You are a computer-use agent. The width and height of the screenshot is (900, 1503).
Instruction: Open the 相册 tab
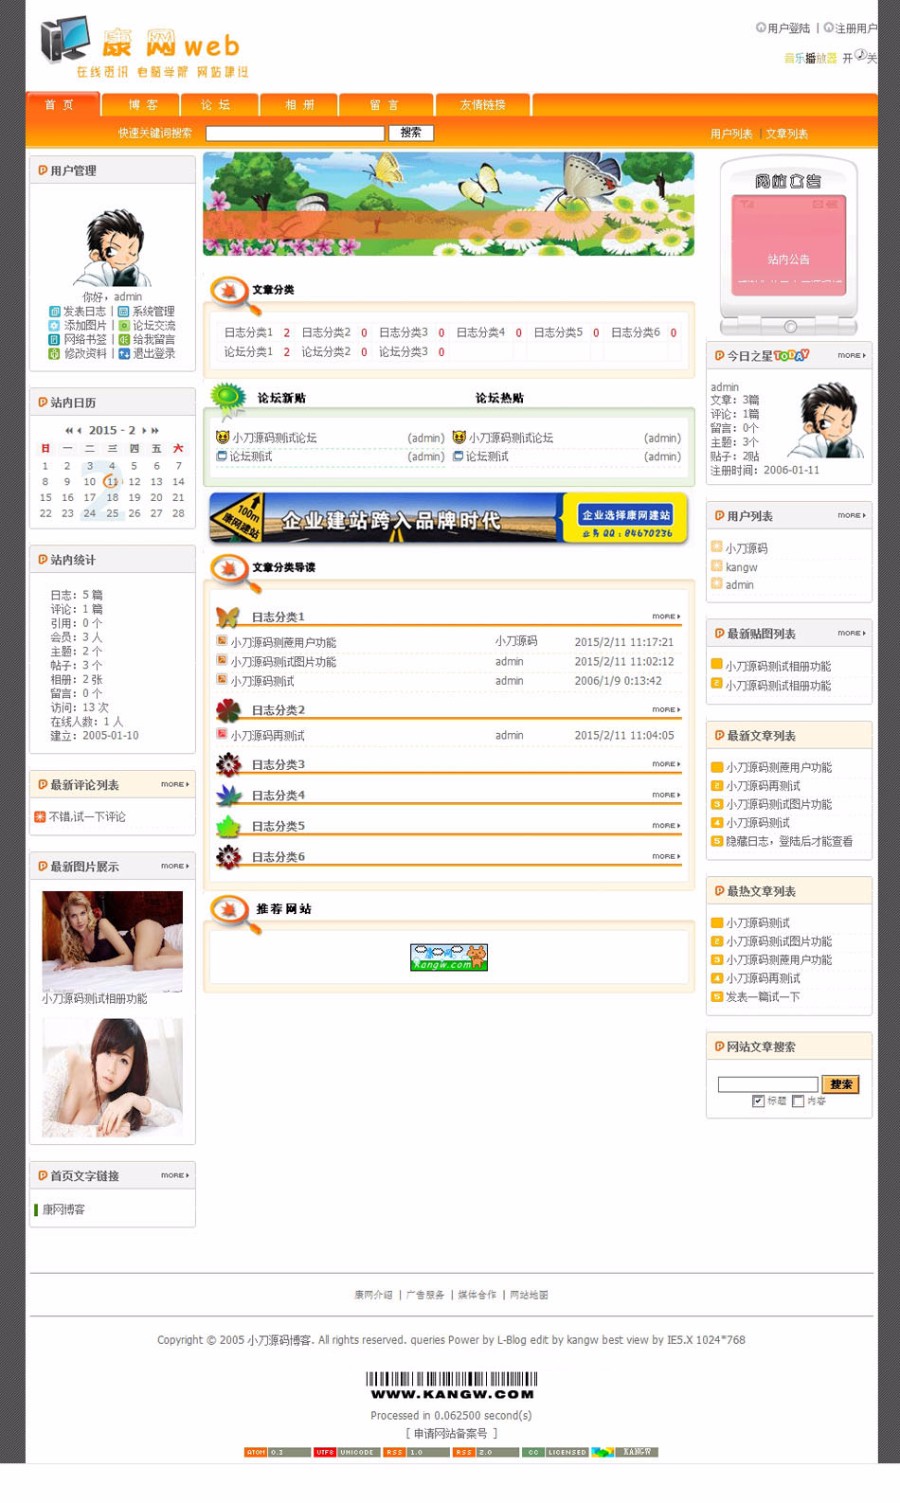point(298,104)
